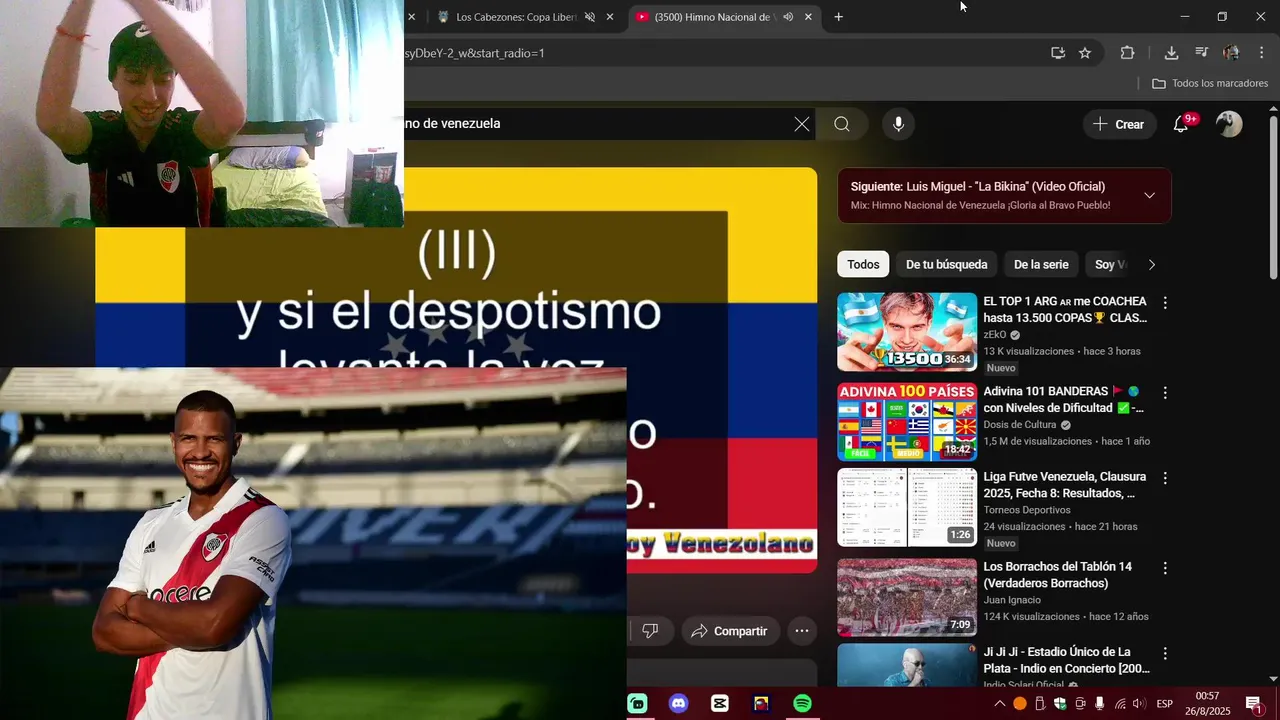Dislike the video with the thumbs-down

[x=650, y=631]
